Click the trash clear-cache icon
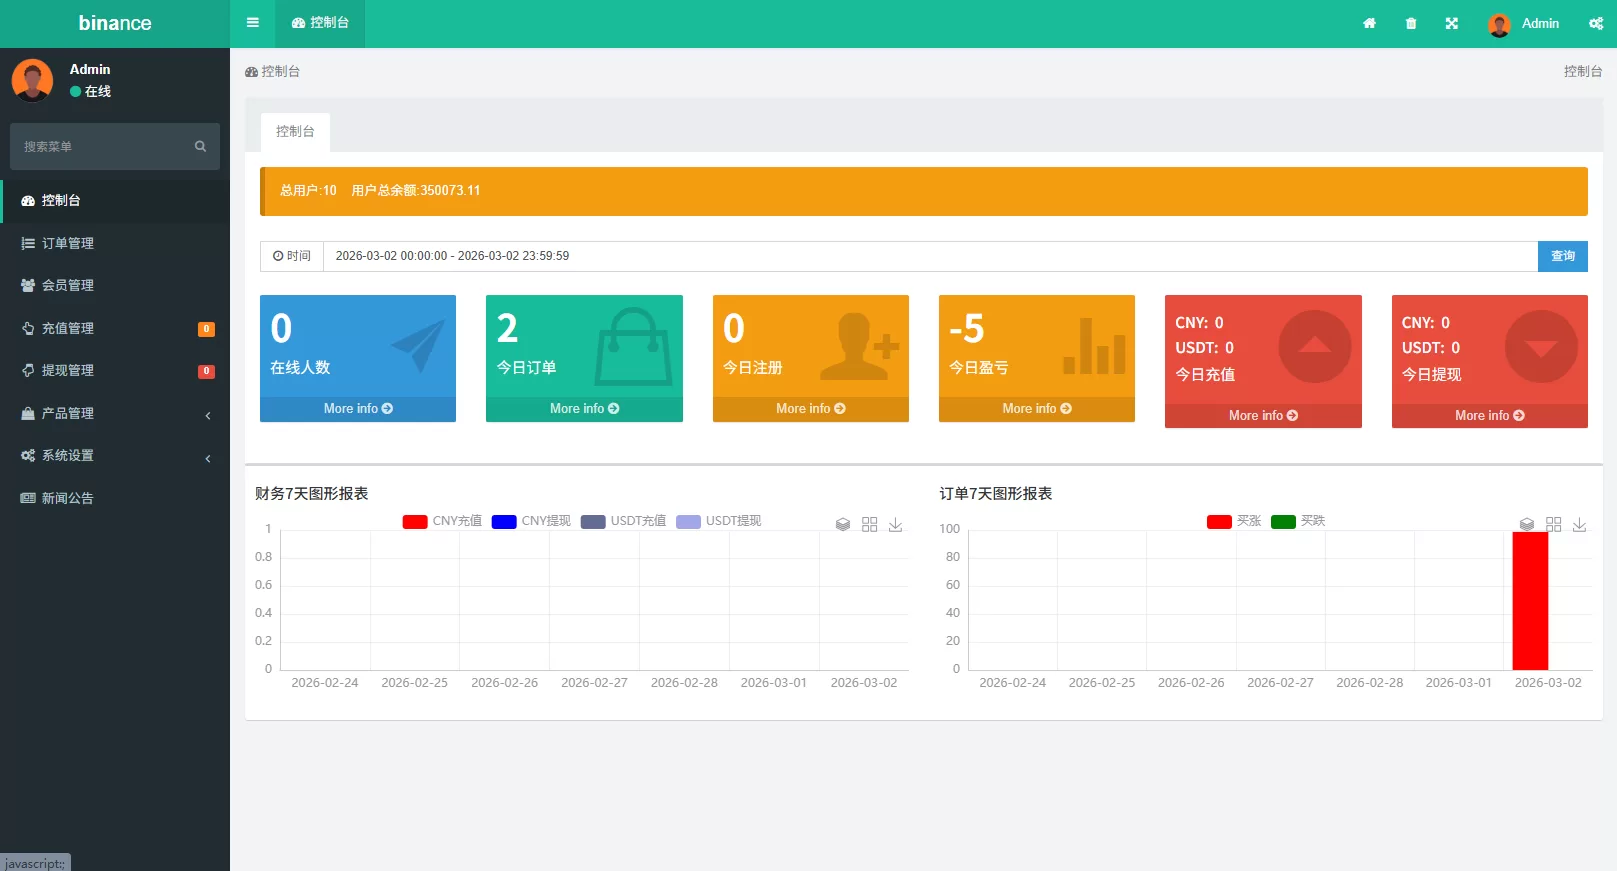The image size is (1617, 871). click(x=1410, y=24)
